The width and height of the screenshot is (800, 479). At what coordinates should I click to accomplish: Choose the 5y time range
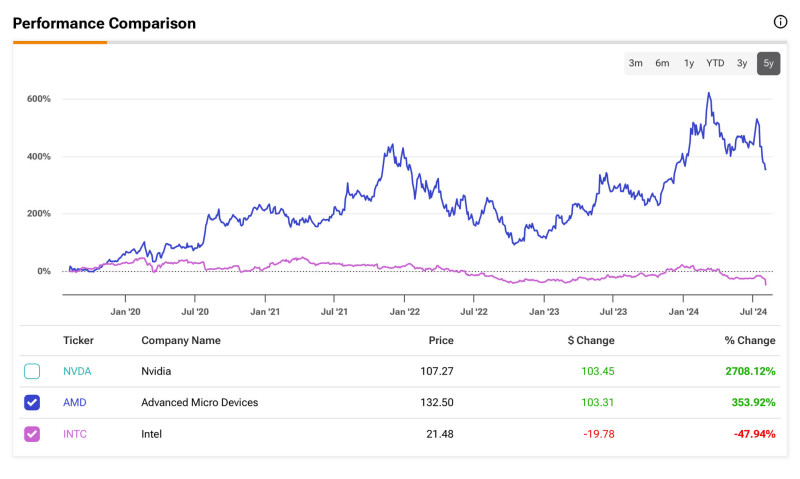[768, 63]
